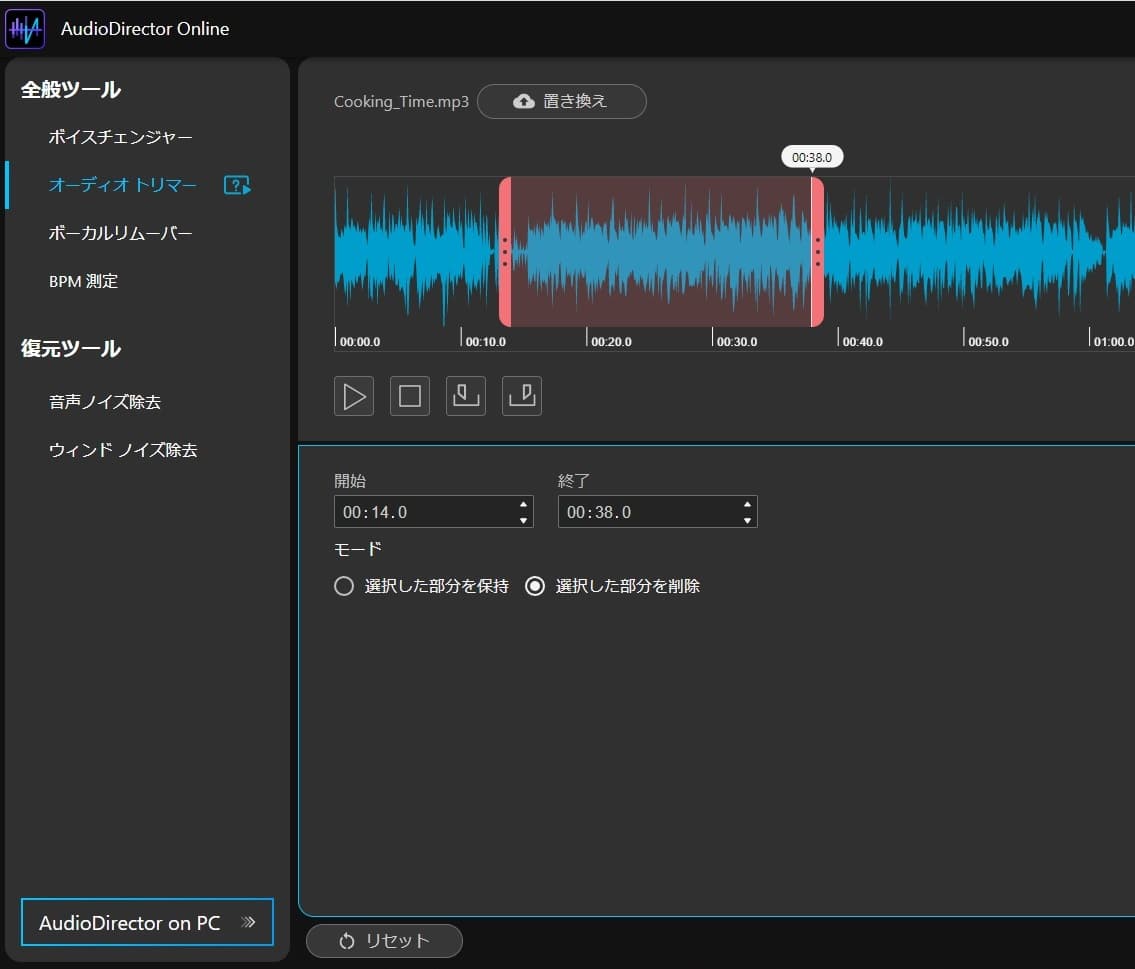Screen dimensions: 1135x969
Task: Increase the 終了 time with the up arrow
Action: [x=747, y=504]
